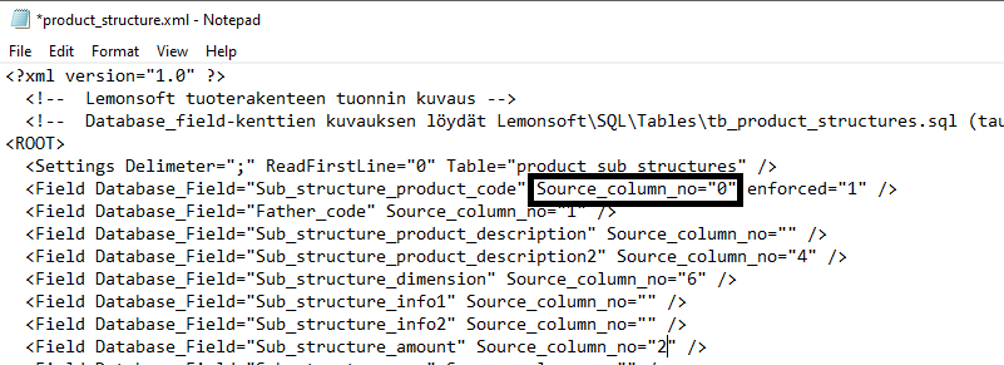Open the View menu

click(172, 51)
